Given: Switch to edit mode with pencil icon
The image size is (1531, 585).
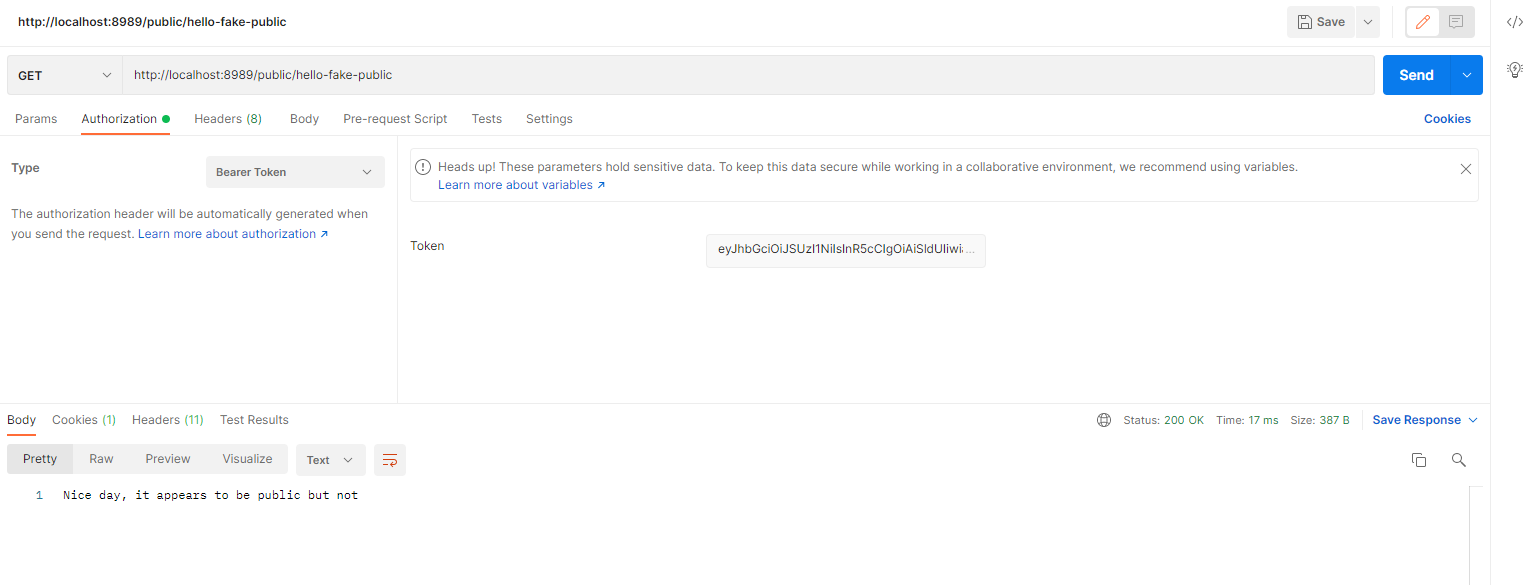Looking at the screenshot, I should pos(1423,22).
